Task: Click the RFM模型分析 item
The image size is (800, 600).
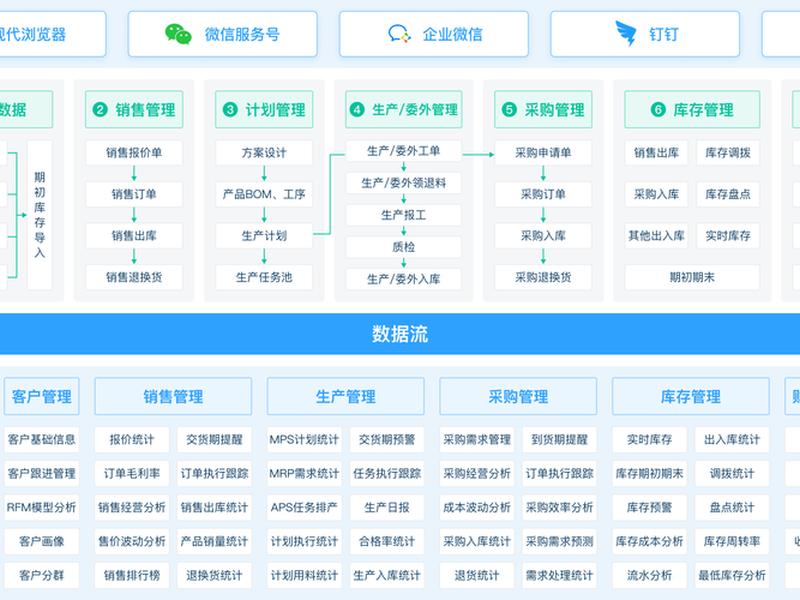Action: click(x=41, y=507)
